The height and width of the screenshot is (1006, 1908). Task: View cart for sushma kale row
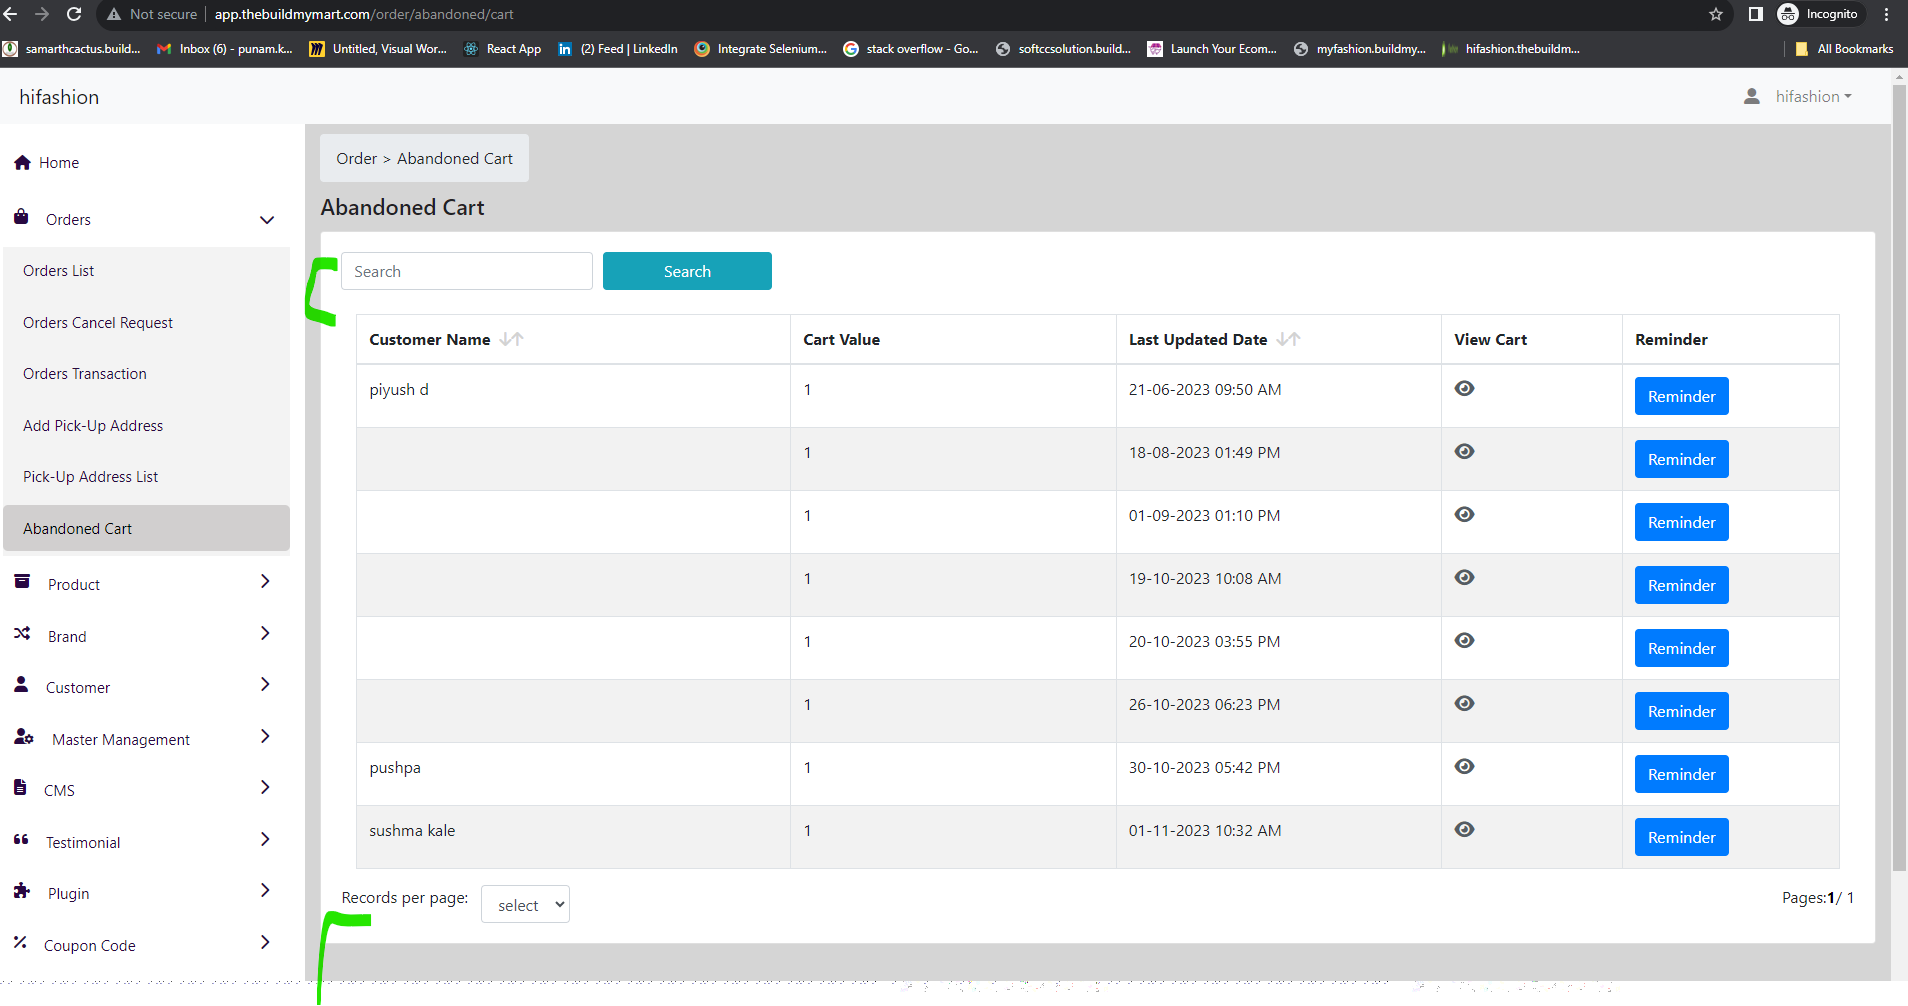click(1465, 830)
